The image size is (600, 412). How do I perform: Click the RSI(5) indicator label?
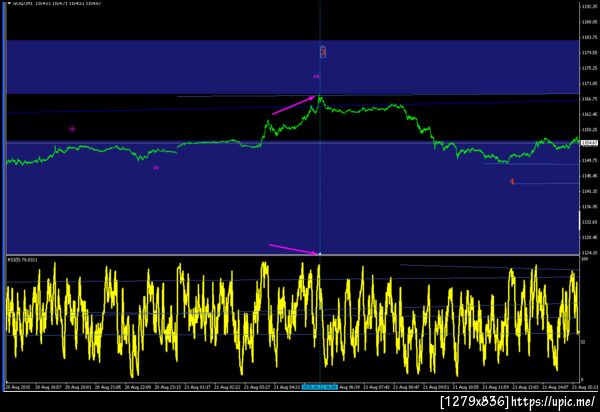tap(23, 260)
